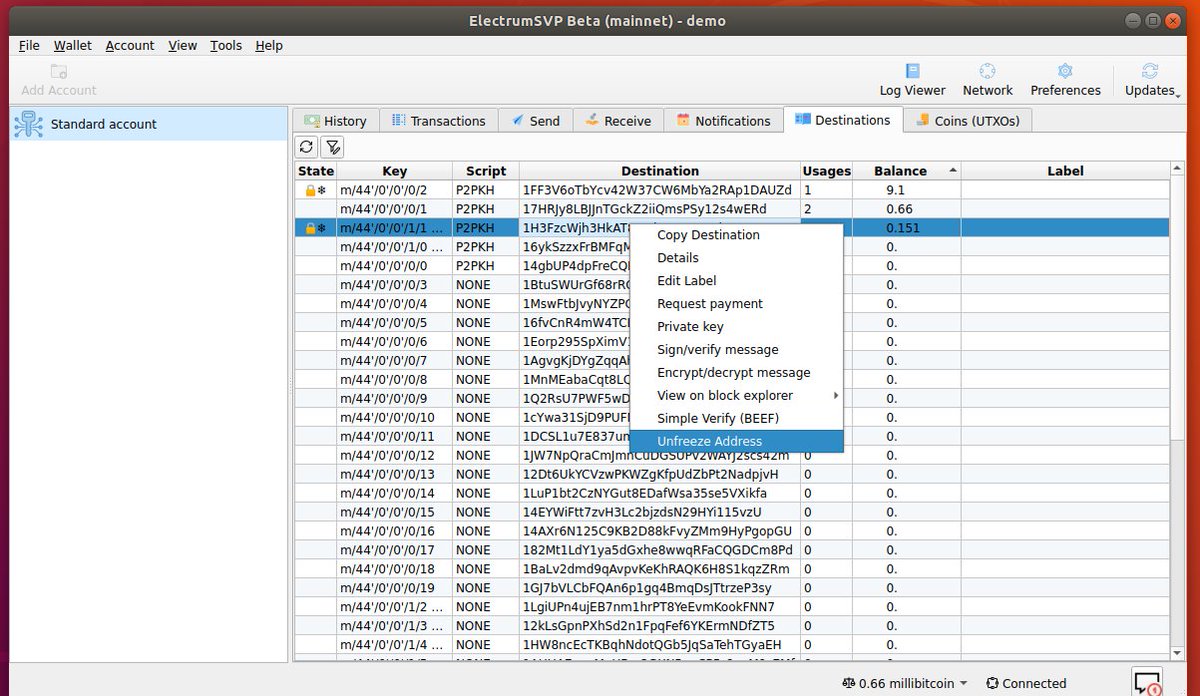Click destination 14AXr6N125C9KB2D88kFvyZMm9HyPgopGU
This screenshot has width=1200, height=696.
coord(657,531)
